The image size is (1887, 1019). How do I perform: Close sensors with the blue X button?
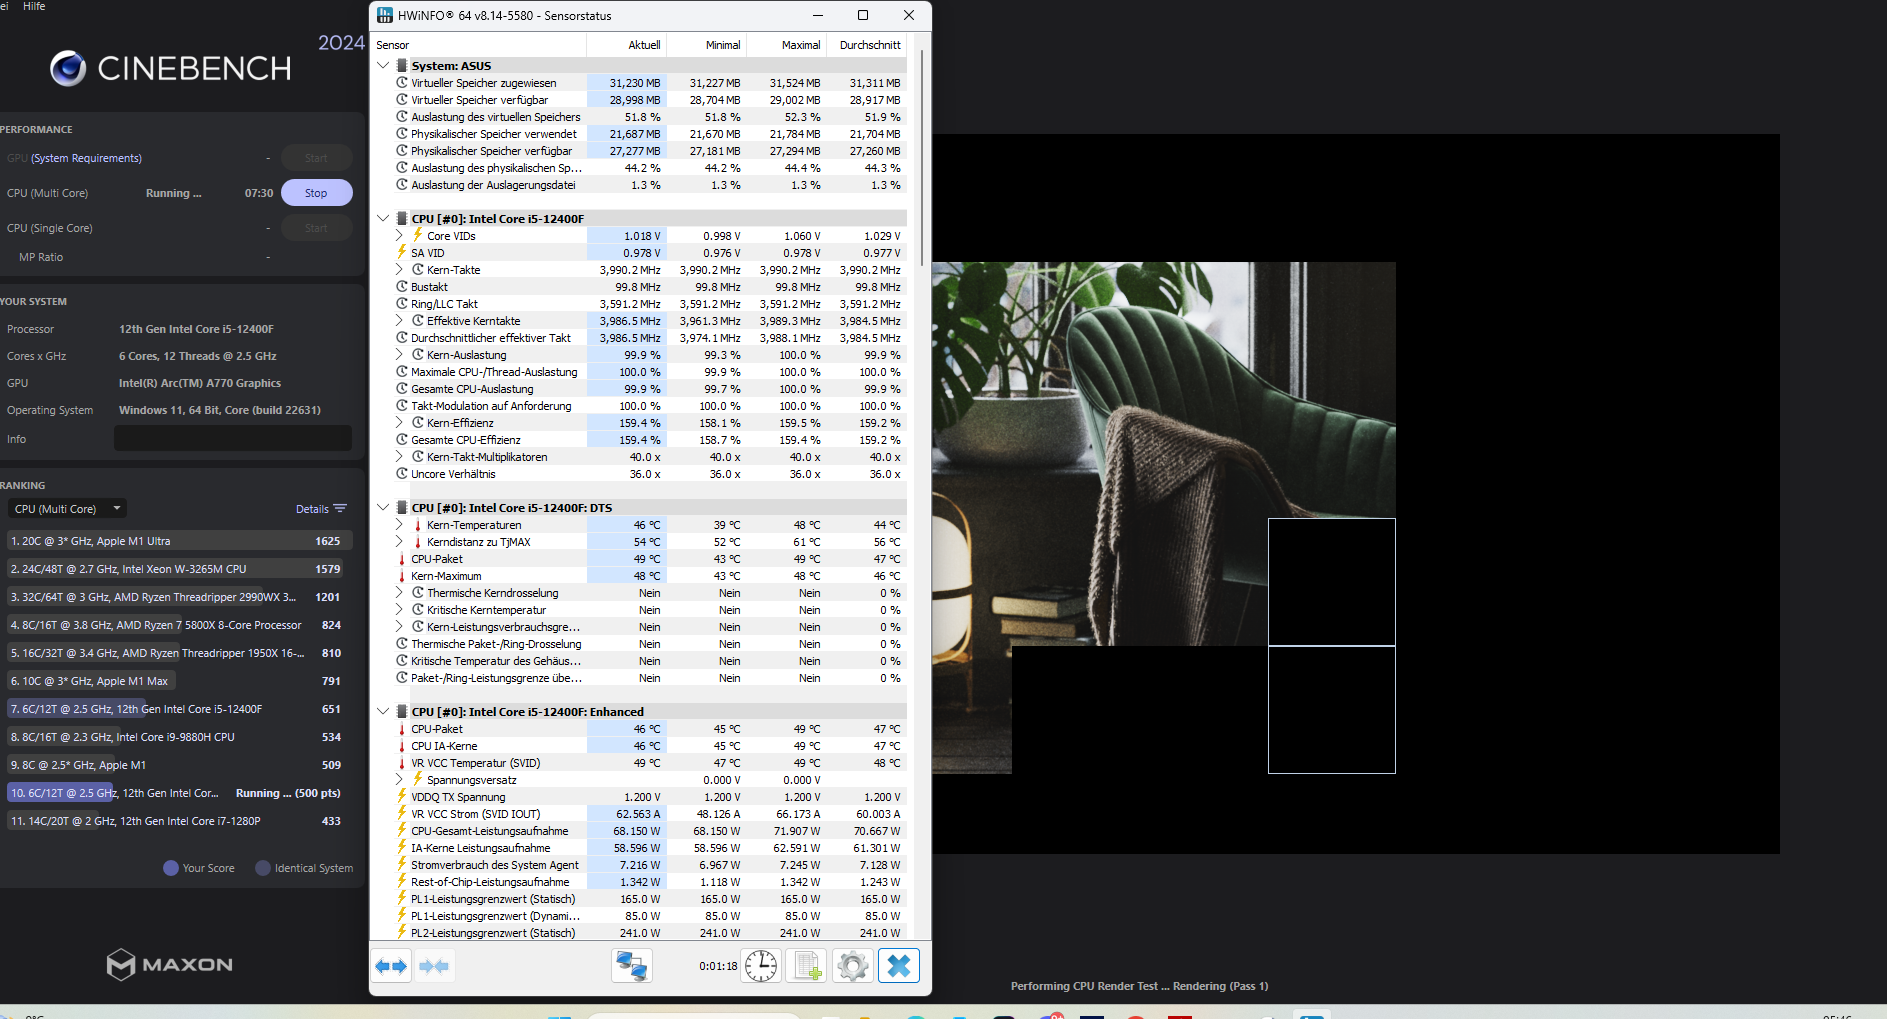click(898, 966)
